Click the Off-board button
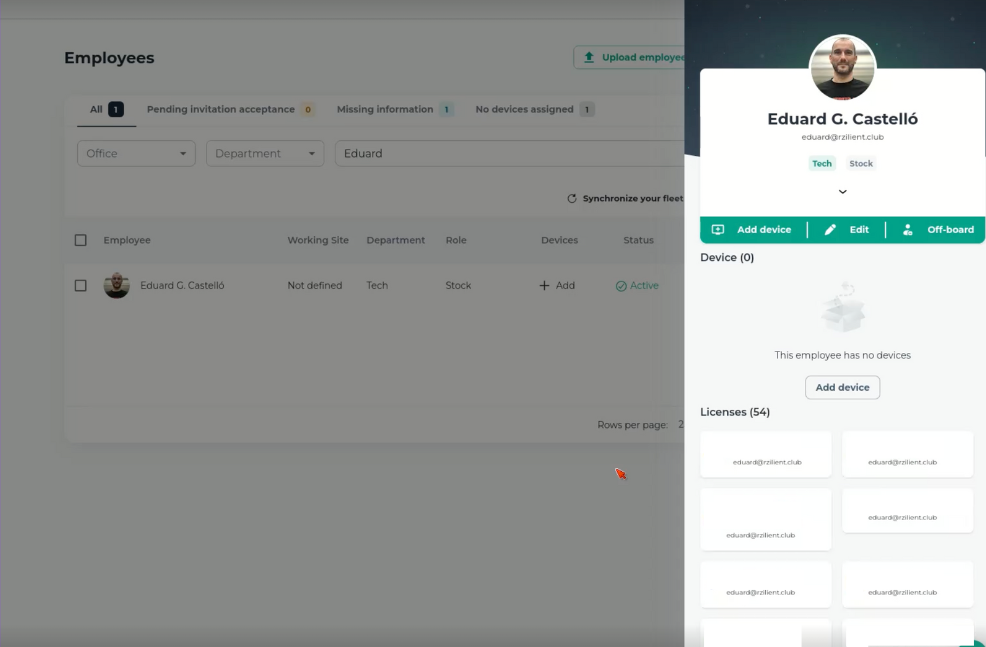Image resolution: width=986 pixels, height=647 pixels. 936,229
